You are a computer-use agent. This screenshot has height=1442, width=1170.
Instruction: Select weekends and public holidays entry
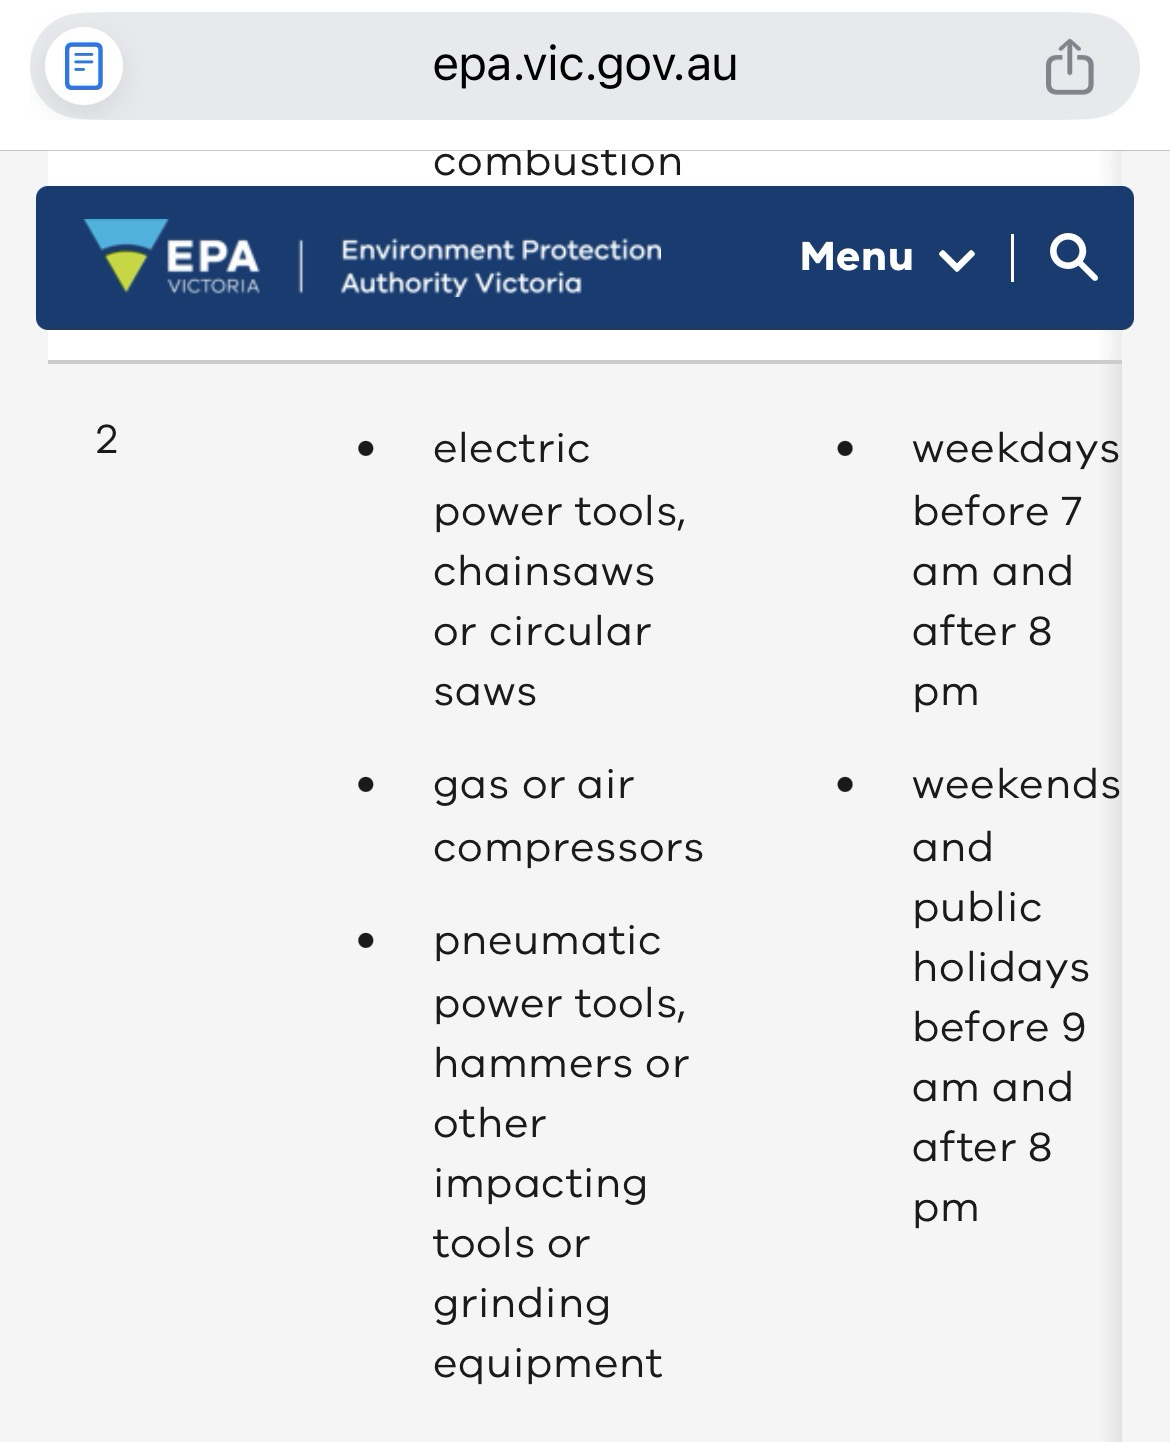pyautogui.click(x=1014, y=996)
